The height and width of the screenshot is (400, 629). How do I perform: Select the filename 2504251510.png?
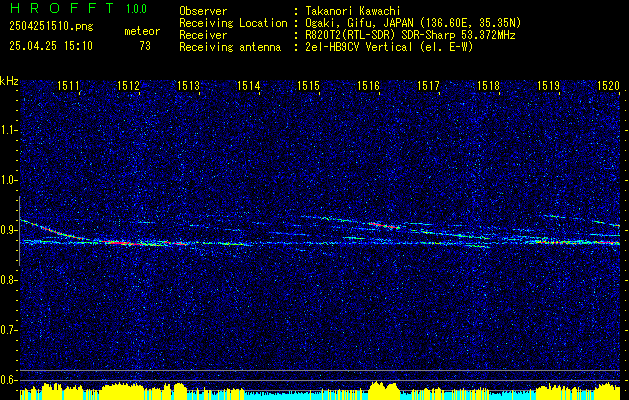tap(51, 27)
